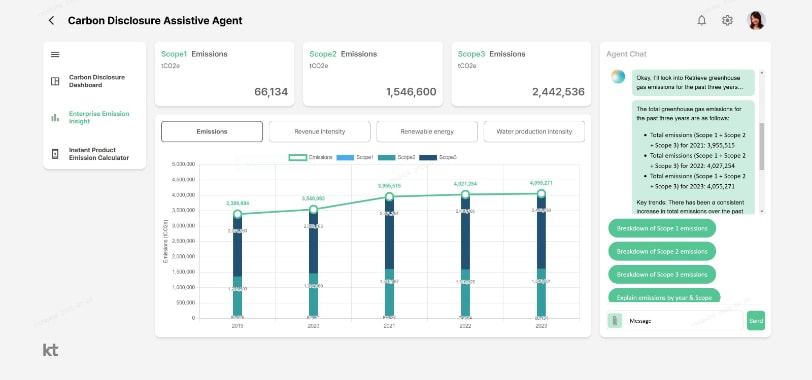Switch to Renewable energy tab
This screenshot has height=380, width=812.
point(427,131)
